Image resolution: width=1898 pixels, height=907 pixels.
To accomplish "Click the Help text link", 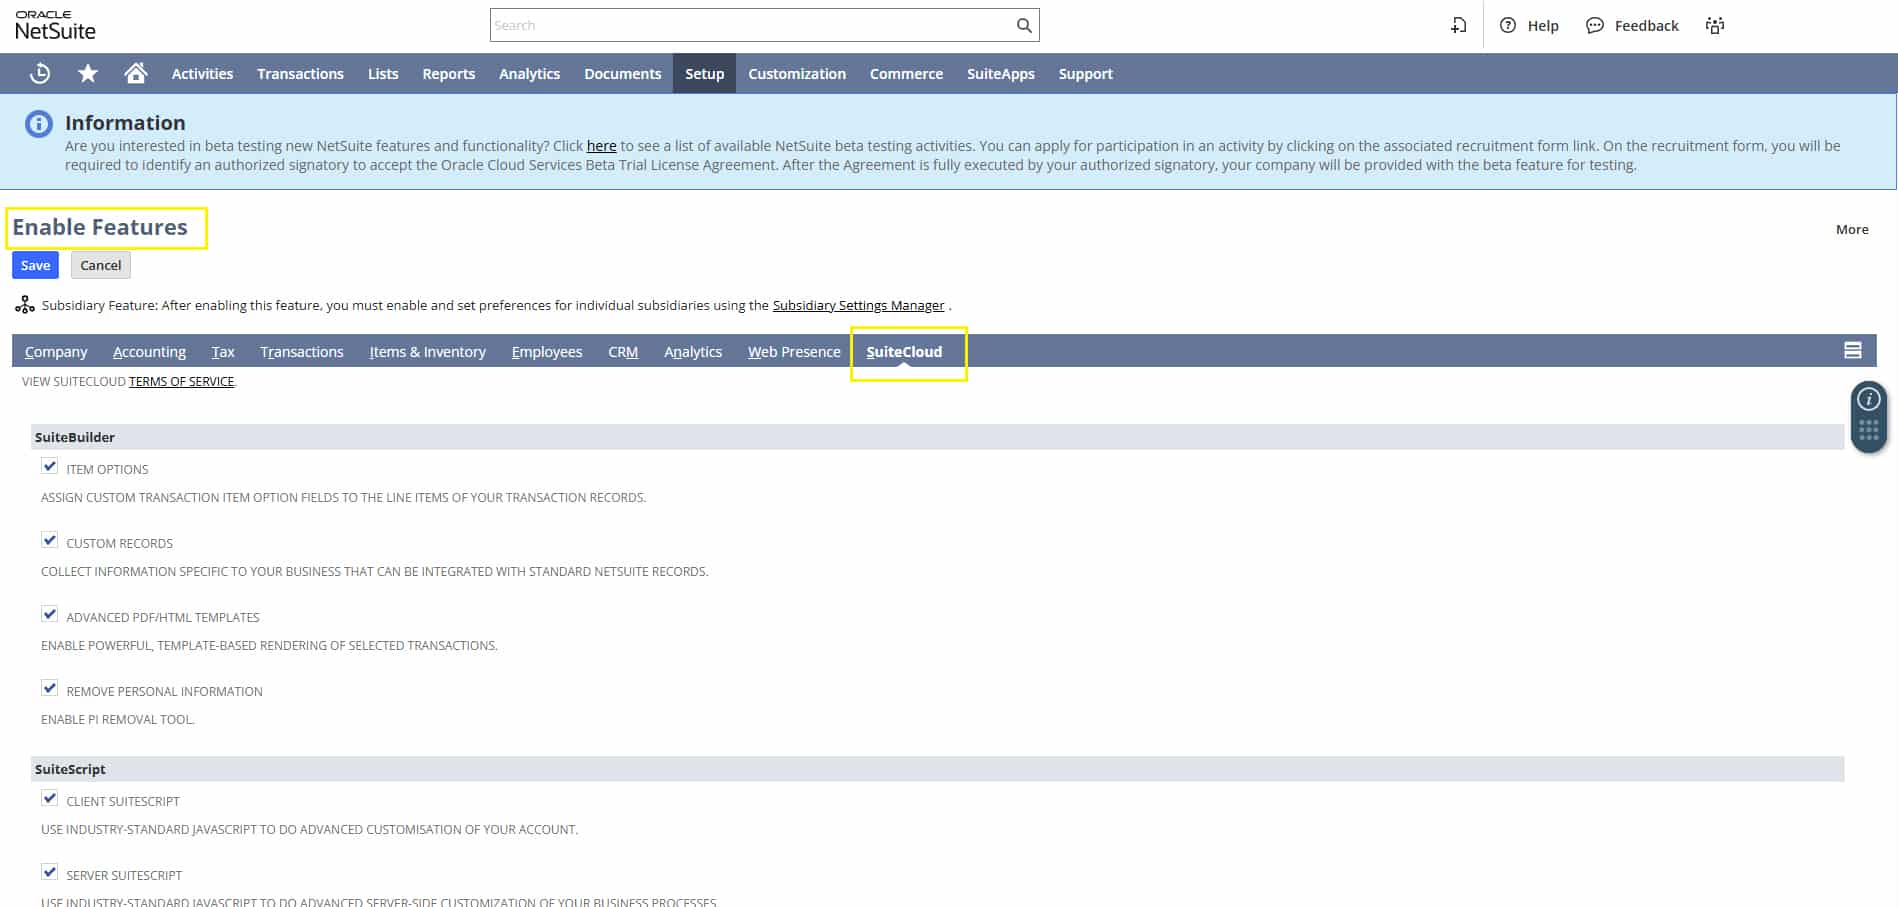I will [1543, 26].
